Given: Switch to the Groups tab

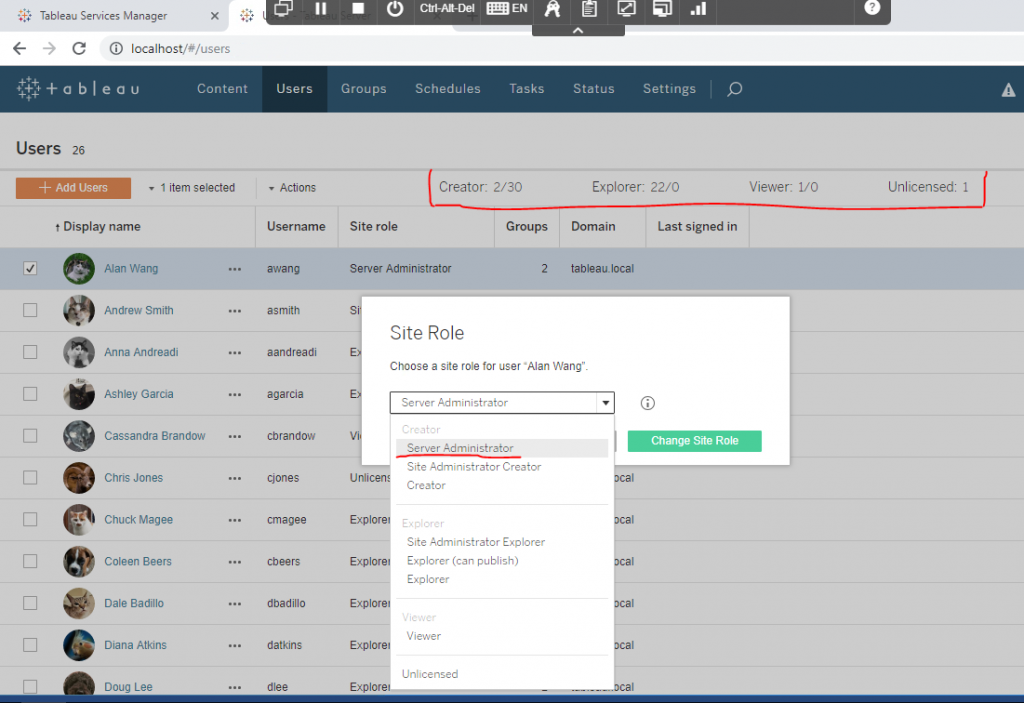Looking at the screenshot, I should (363, 89).
